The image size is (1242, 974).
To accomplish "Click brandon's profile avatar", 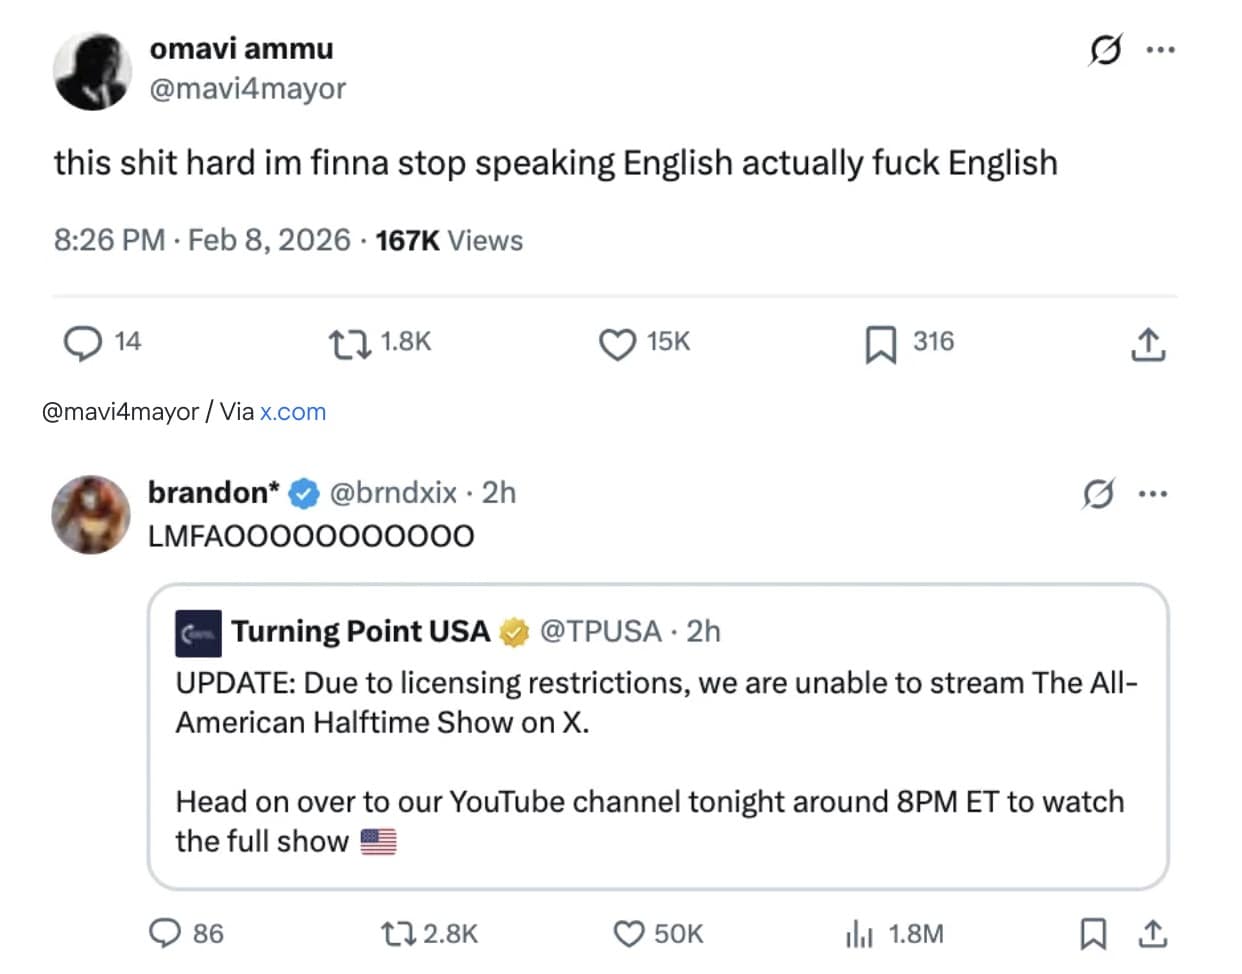I will (x=91, y=514).
